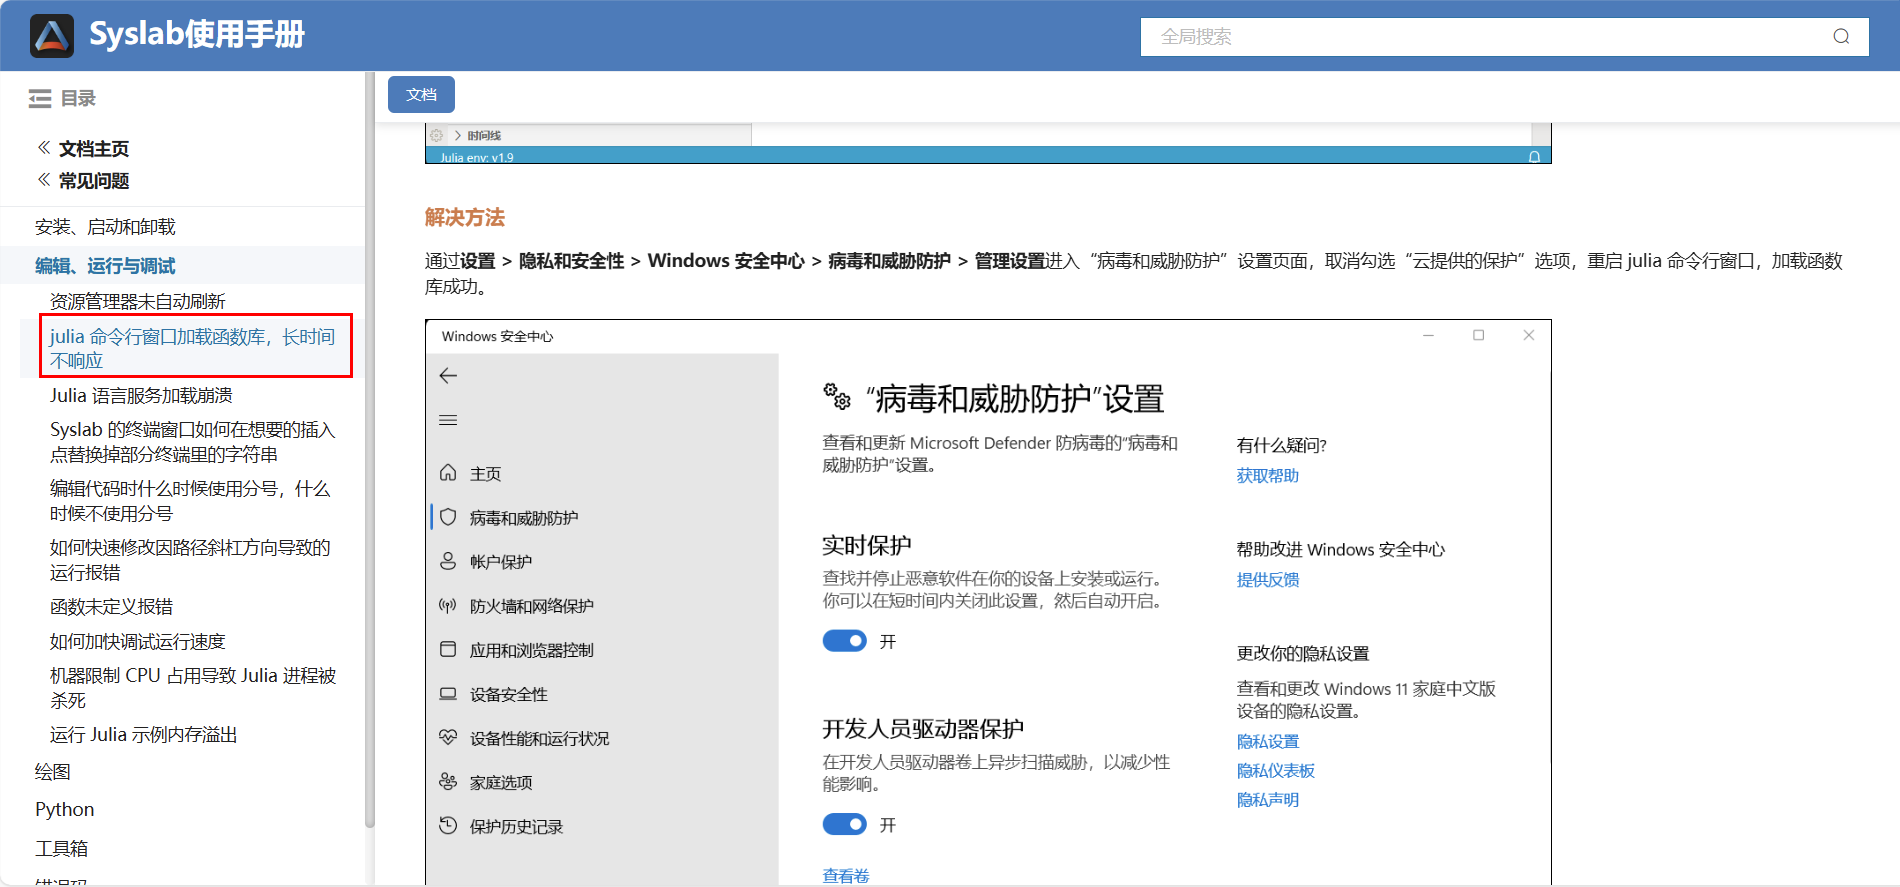Toggle the 开发人员驱动器保护 switch
Viewport: 1900px width, 887px height.
[845, 825]
